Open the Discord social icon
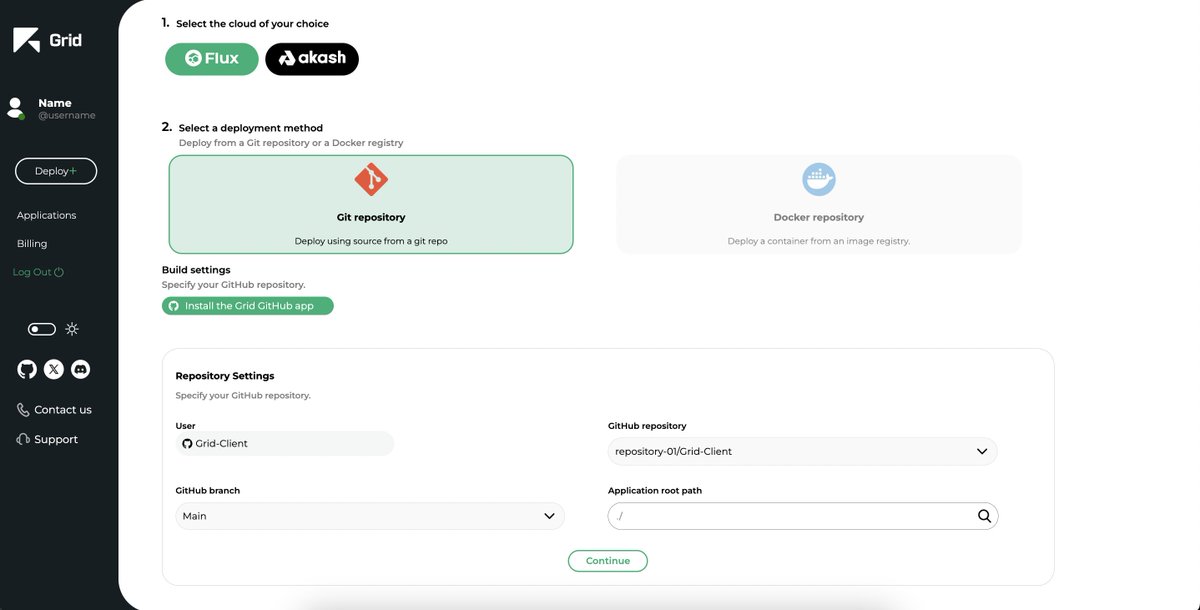 pyautogui.click(x=81, y=369)
